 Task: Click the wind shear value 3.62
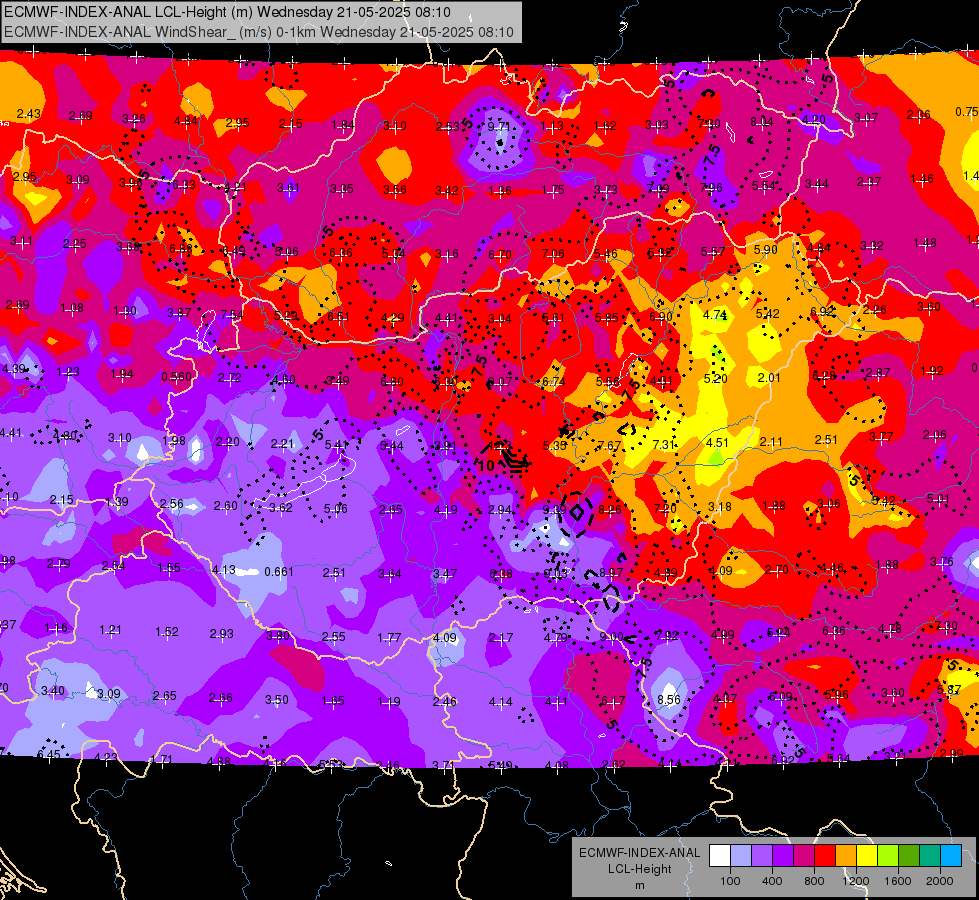pos(281,508)
